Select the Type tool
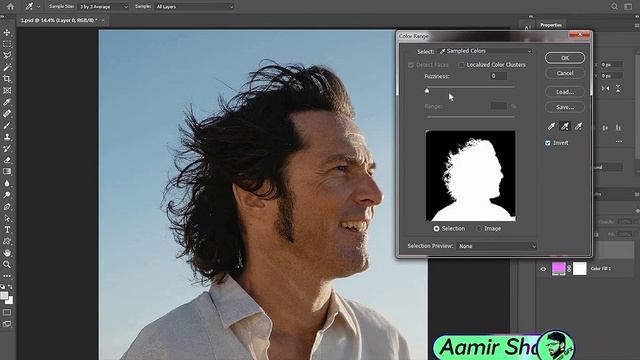Screen dimensions: 640x360 [7, 230]
